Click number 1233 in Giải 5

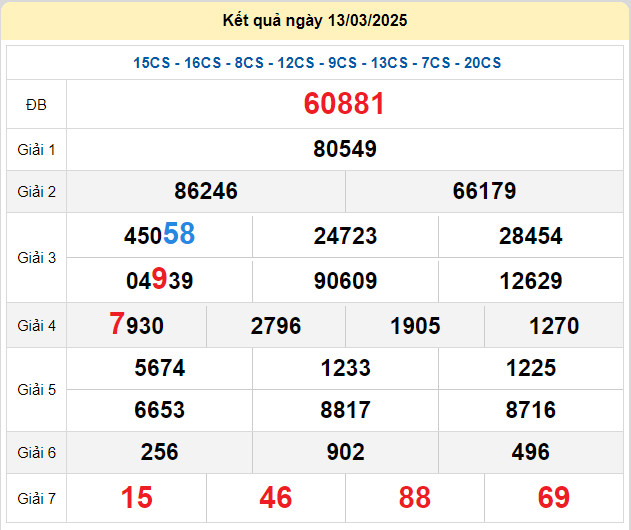345,368
